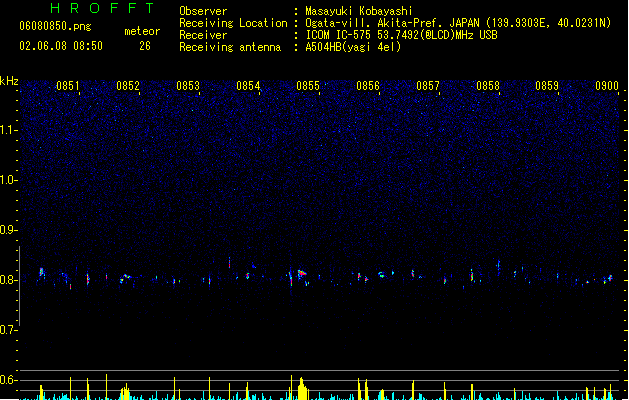Click the Receiving antenna label
The height and width of the screenshot is (400, 629).
pos(230,47)
